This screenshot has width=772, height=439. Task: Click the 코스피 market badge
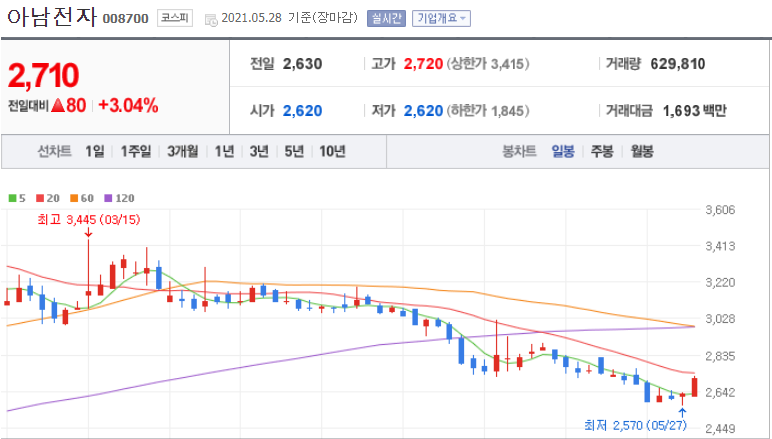[x=175, y=18]
